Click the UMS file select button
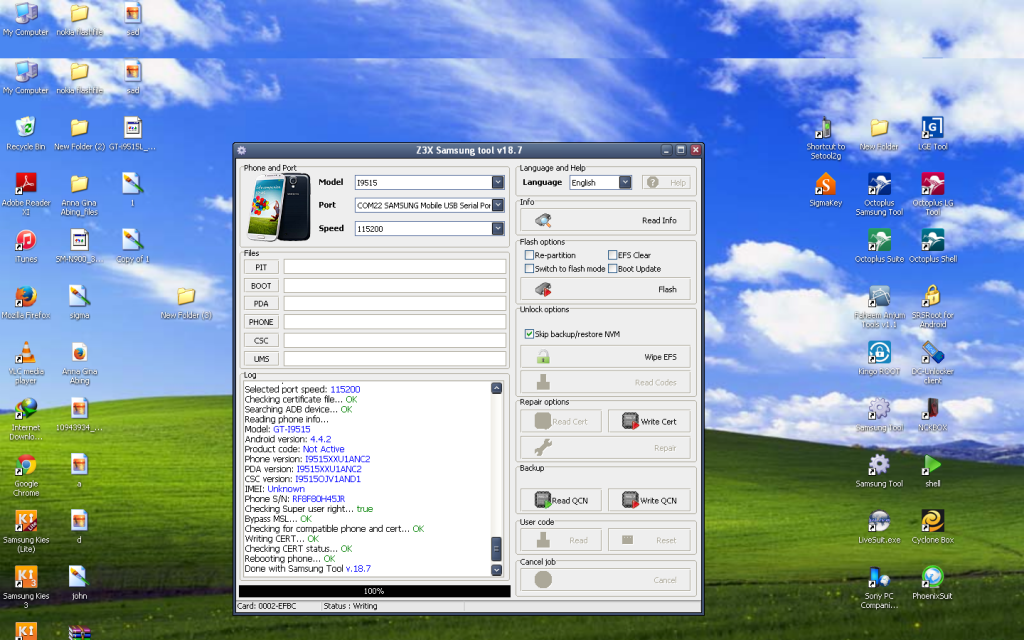 pos(261,359)
